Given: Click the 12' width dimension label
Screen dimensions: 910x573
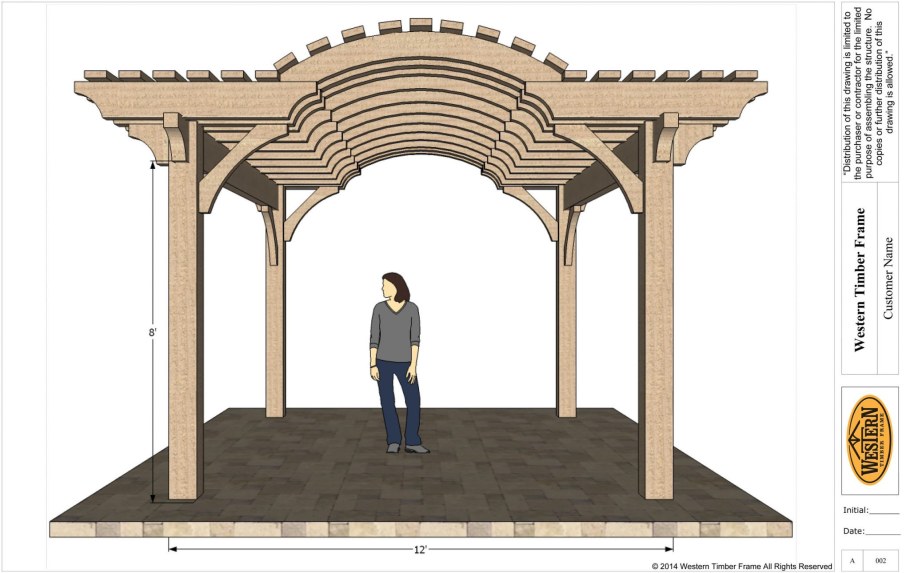Looking at the screenshot, I should pos(421,548).
